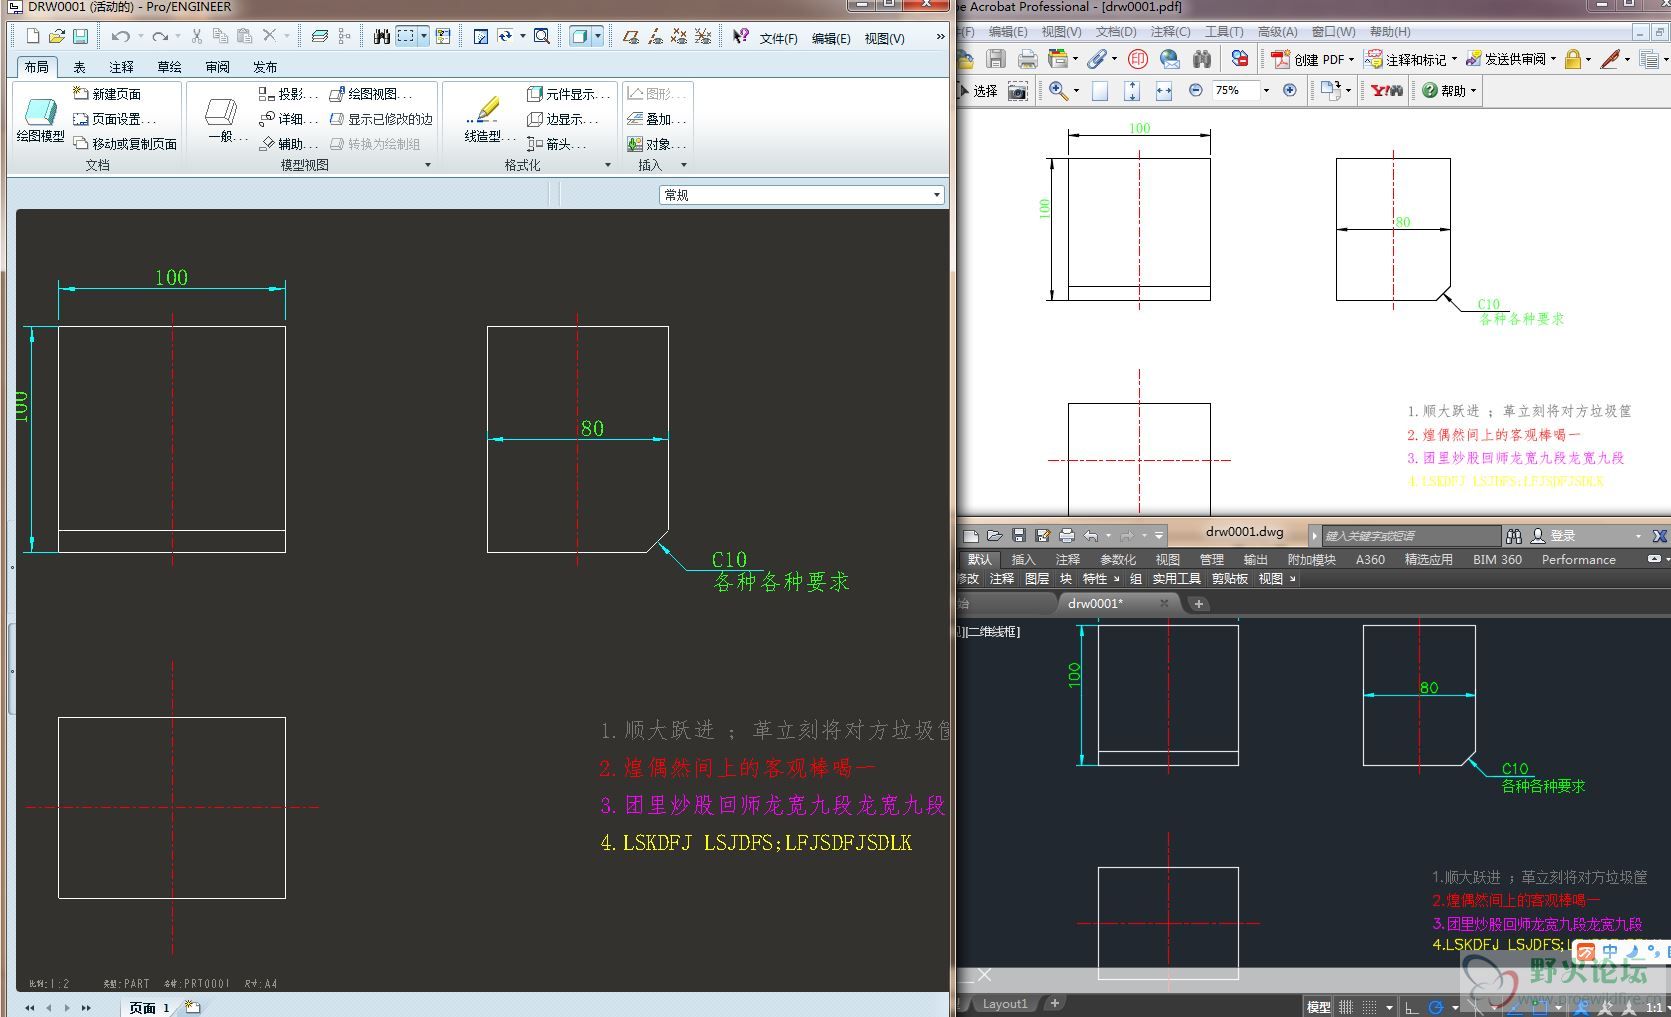
Task: Click 元件显示 button
Action: coord(568,94)
